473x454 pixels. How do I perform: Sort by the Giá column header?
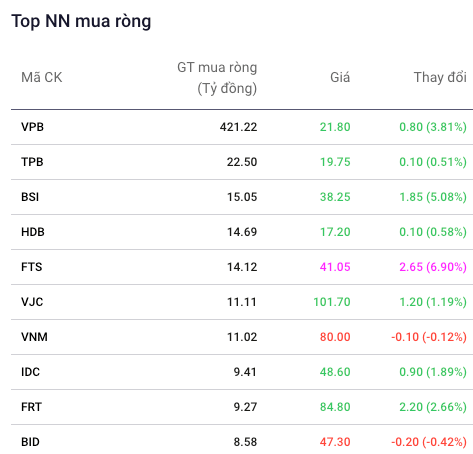coord(340,77)
